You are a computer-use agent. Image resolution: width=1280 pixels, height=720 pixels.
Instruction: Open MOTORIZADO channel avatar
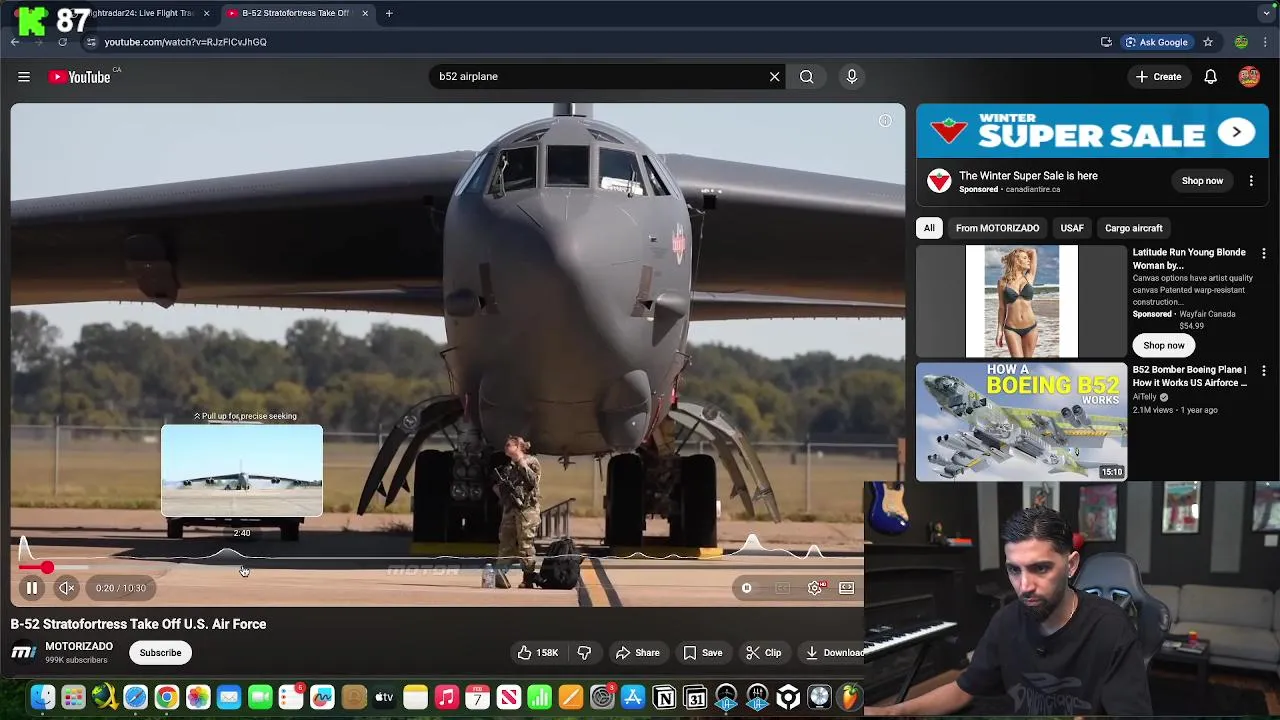(x=24, y=653)
